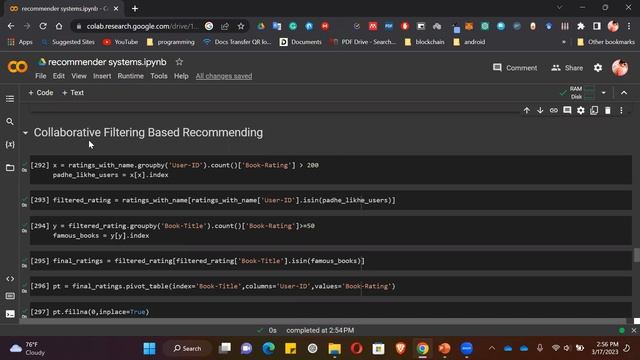
Task: Open the YouTube bookmark
Action: [x=120, y=42]
